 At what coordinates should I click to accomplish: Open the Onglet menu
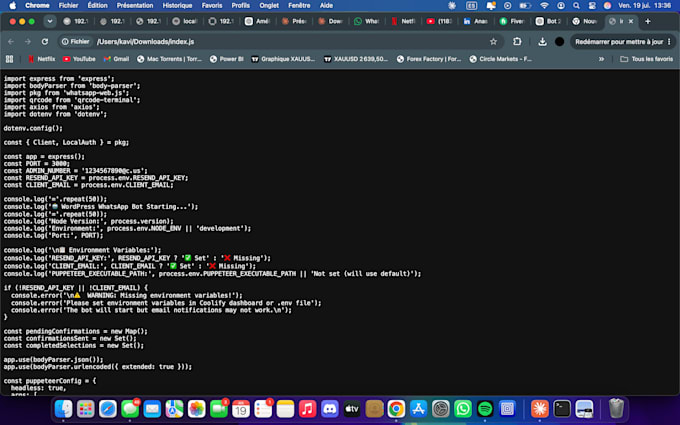point(269,6)
